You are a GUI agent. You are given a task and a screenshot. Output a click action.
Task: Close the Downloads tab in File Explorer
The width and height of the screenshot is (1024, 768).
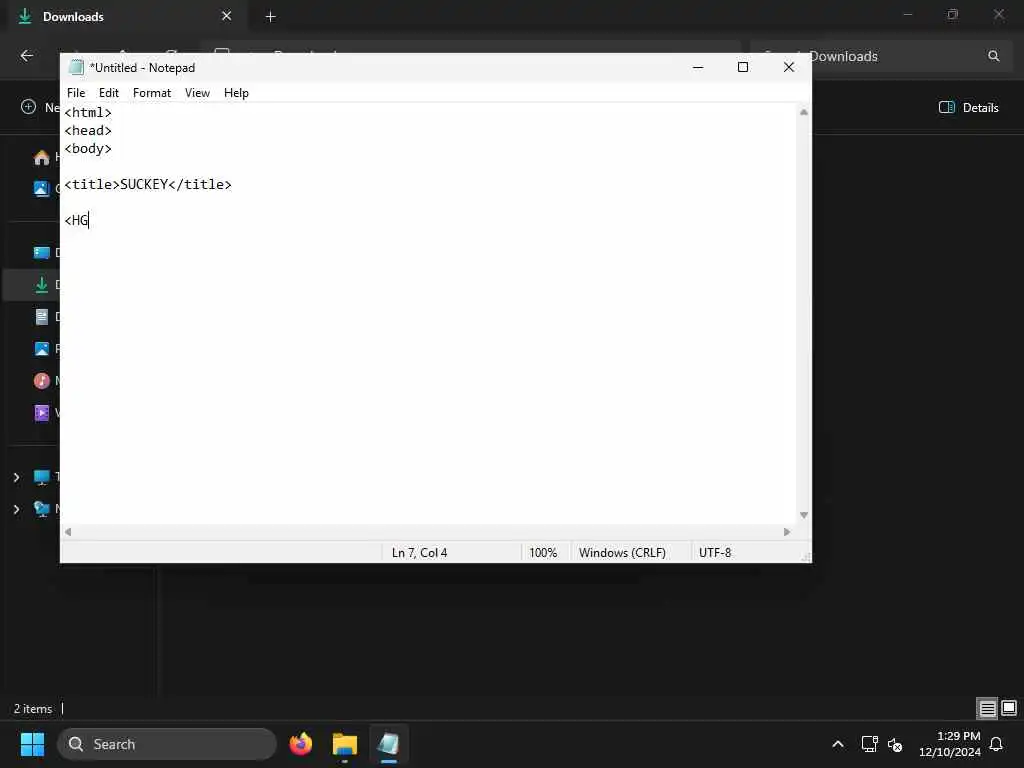coord(226,16)
